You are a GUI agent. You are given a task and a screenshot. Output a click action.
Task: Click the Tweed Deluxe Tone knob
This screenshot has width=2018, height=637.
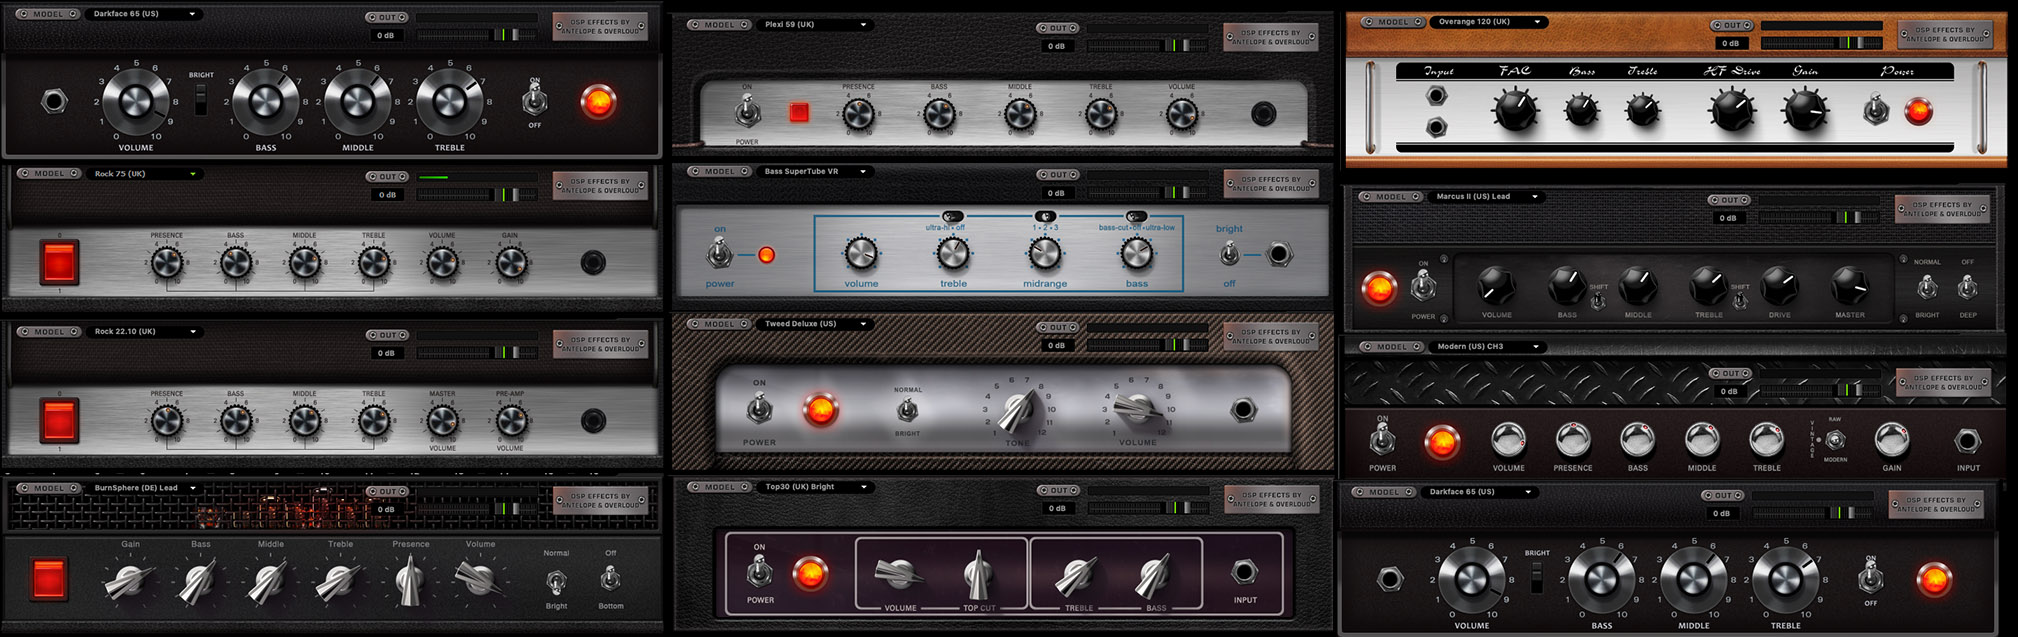pyautogui.click(x=1019, y=411)
